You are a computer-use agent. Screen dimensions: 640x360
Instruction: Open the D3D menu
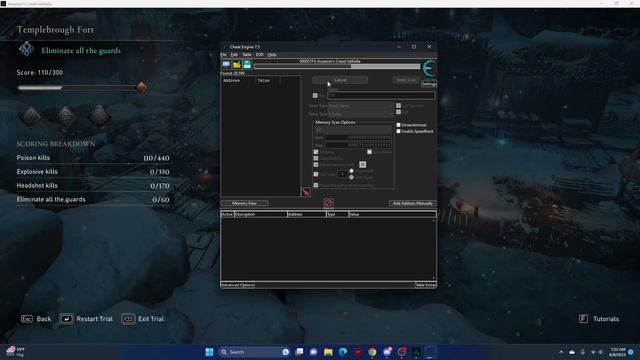point(260,55)
